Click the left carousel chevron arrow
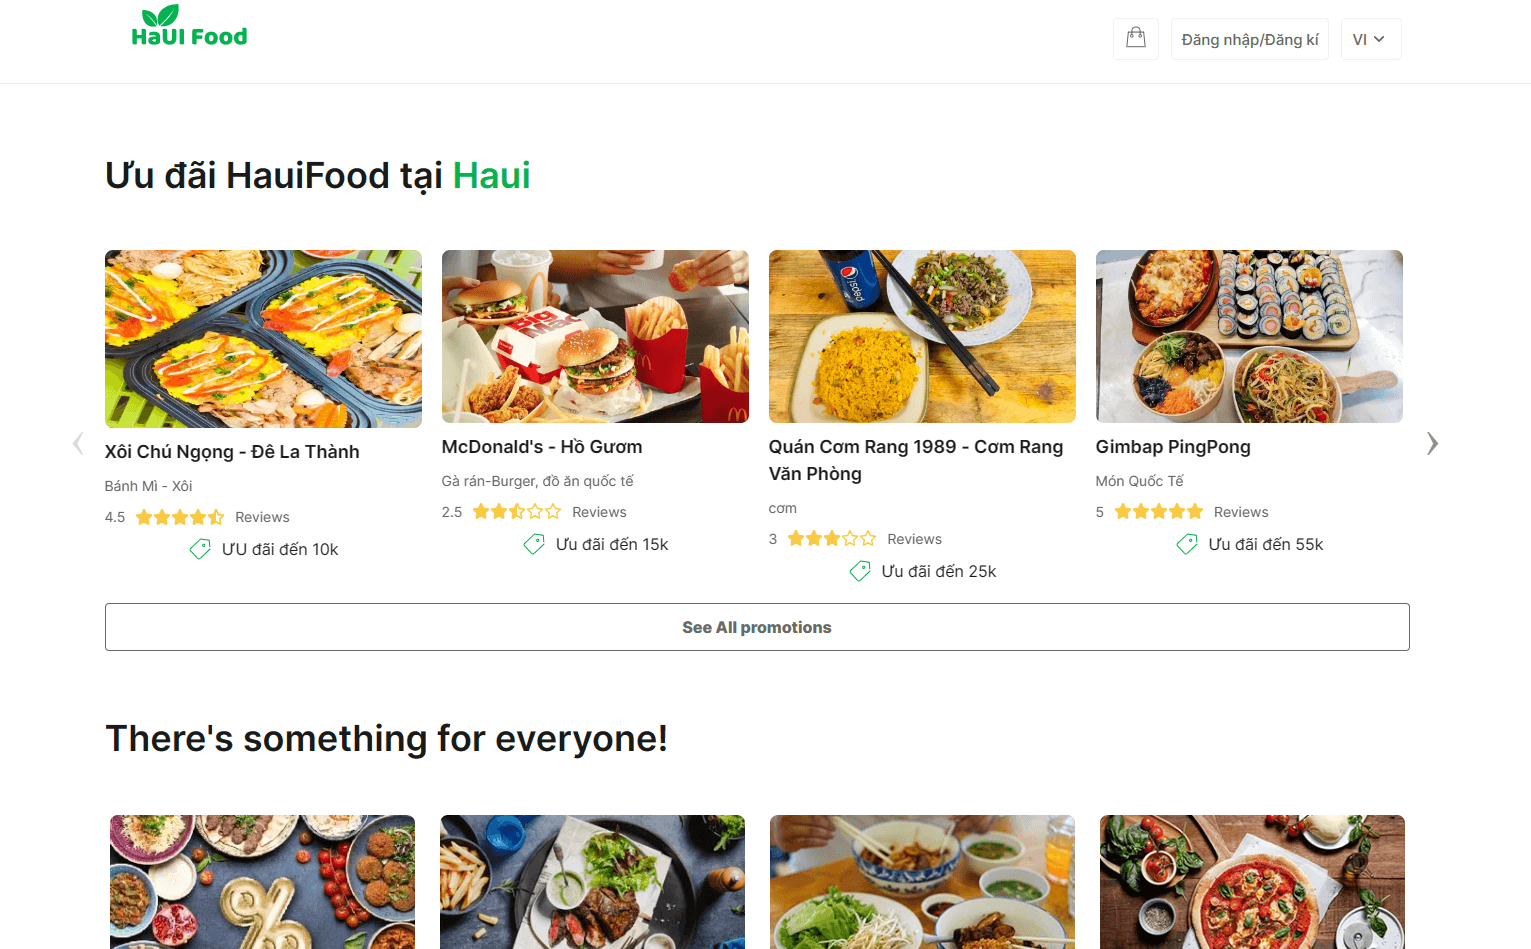 coord(78,443)
